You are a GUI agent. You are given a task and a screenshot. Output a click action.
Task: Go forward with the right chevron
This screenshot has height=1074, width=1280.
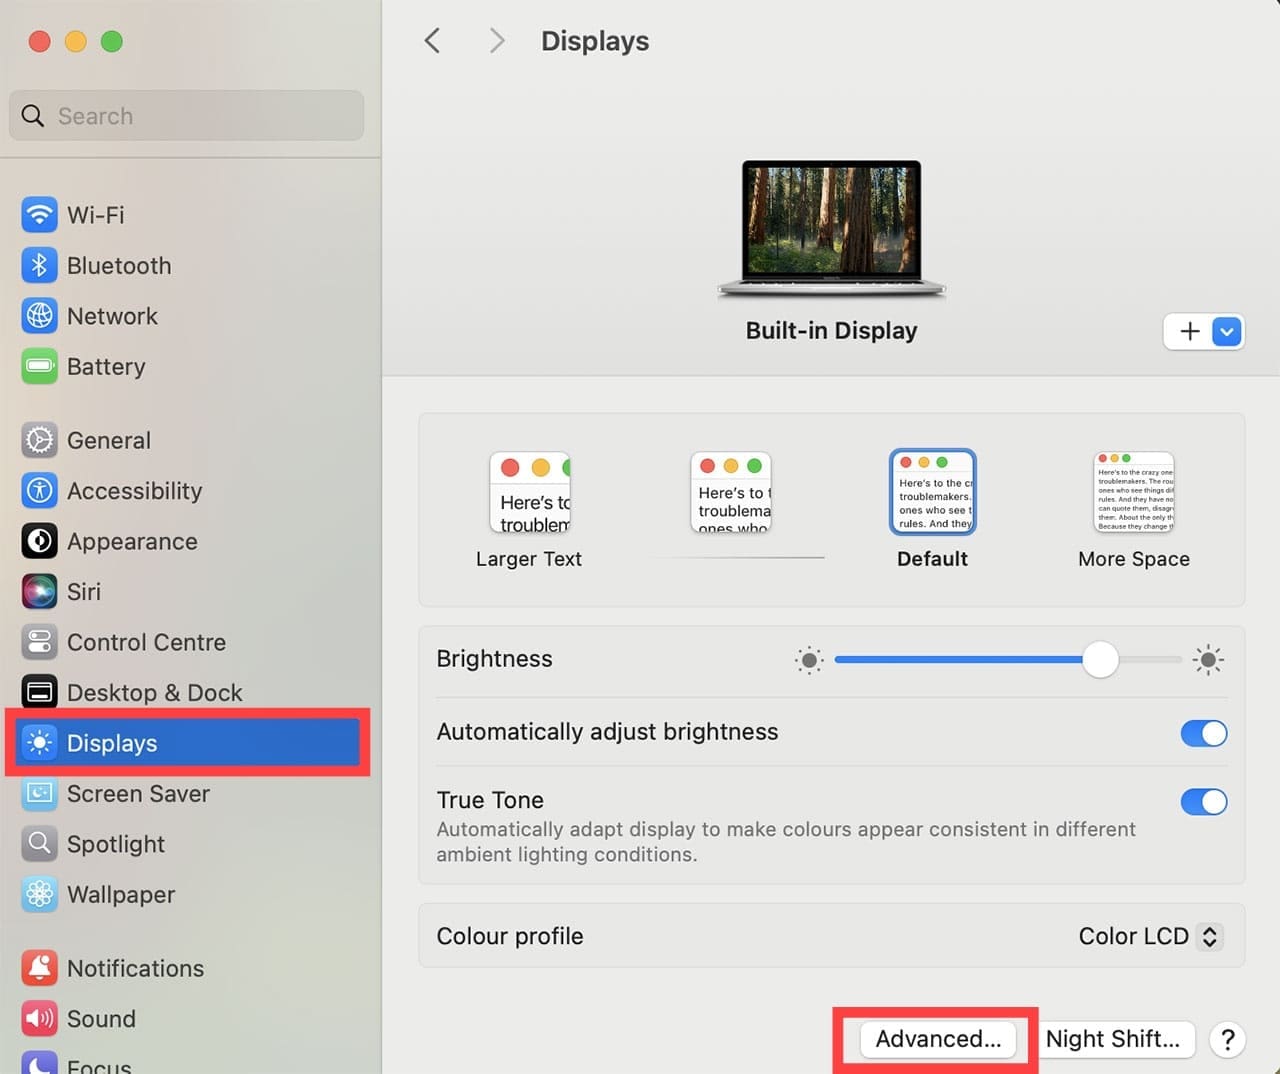tap(496, 41)
